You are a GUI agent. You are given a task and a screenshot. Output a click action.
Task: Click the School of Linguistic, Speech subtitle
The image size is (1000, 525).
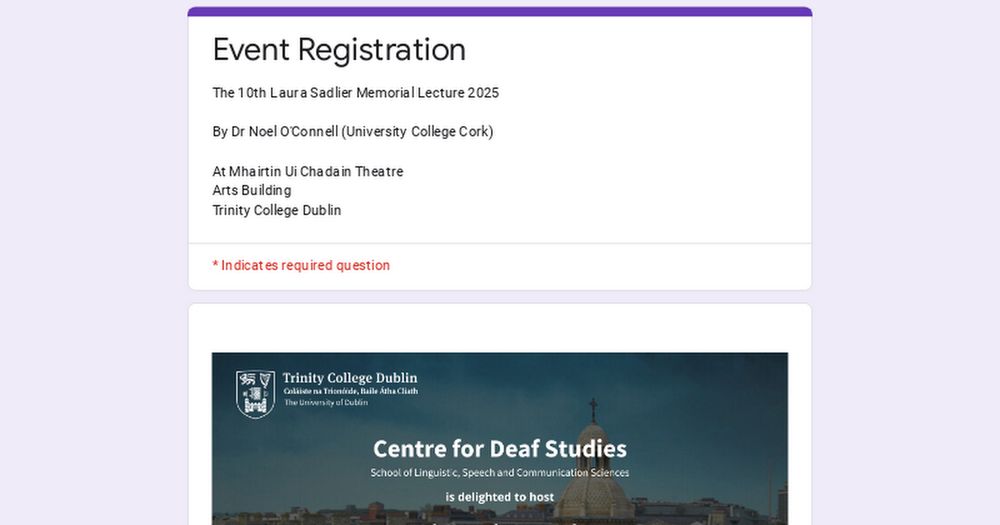[500, 473]
